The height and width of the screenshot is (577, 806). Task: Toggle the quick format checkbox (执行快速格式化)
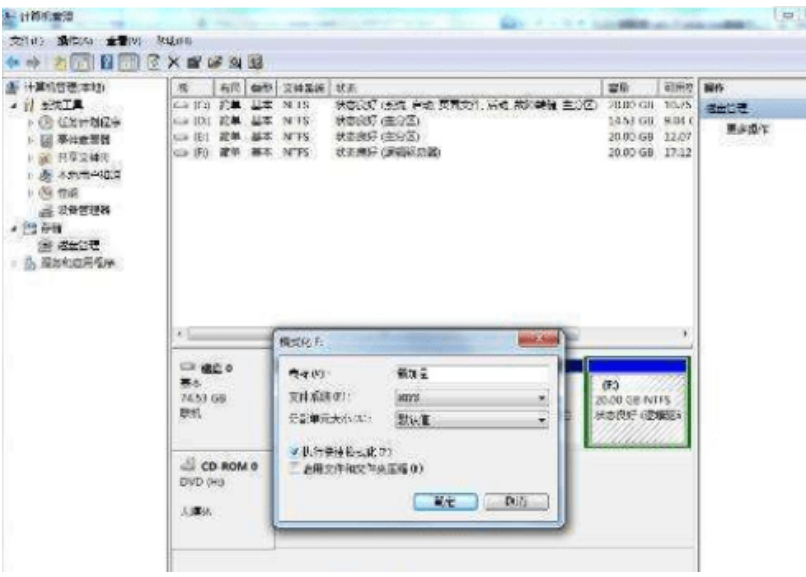[292, 453]
